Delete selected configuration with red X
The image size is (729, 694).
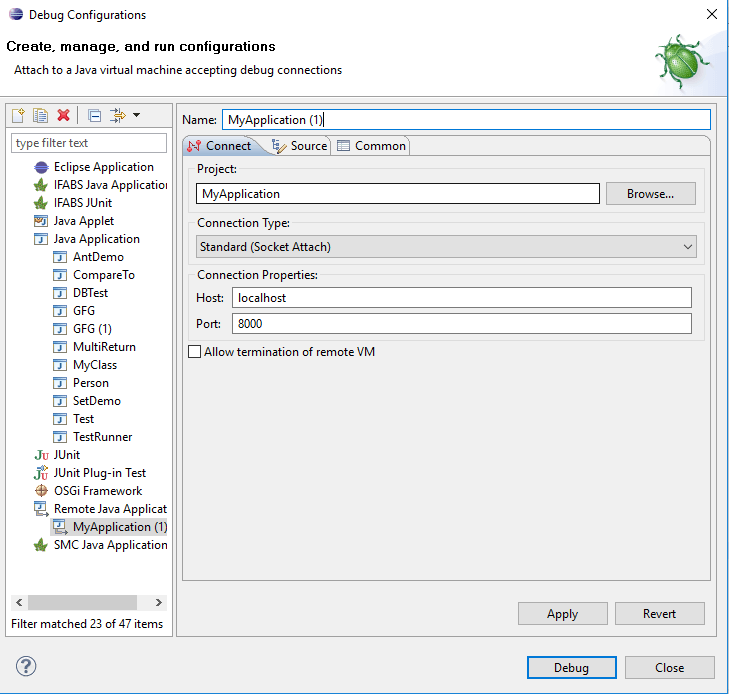(x=63, y=116)
